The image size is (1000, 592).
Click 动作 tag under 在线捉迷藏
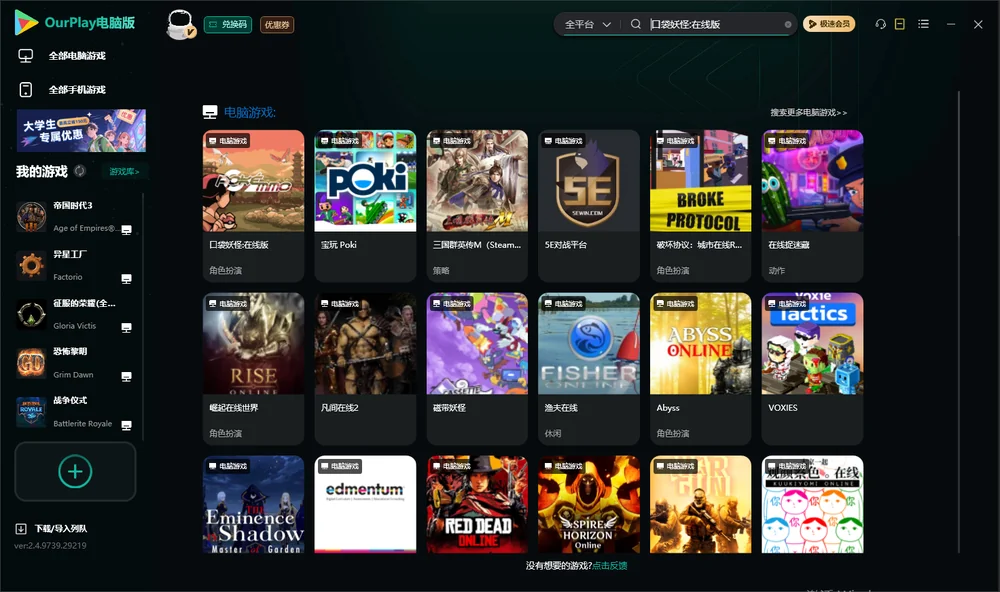coord(777,270)
